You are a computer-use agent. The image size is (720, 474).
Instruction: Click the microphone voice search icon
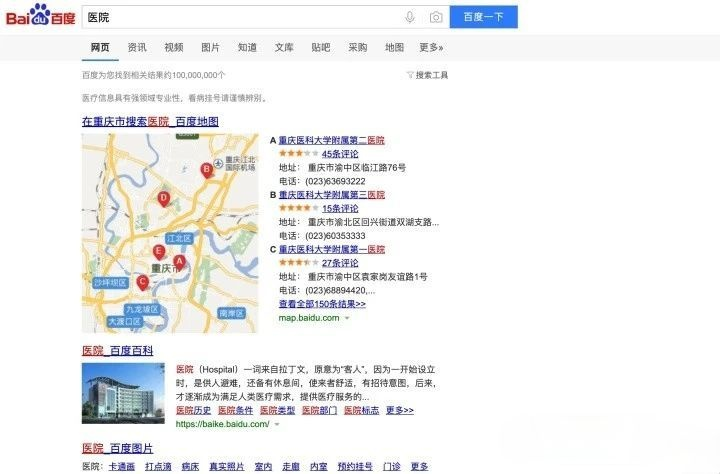410,17
